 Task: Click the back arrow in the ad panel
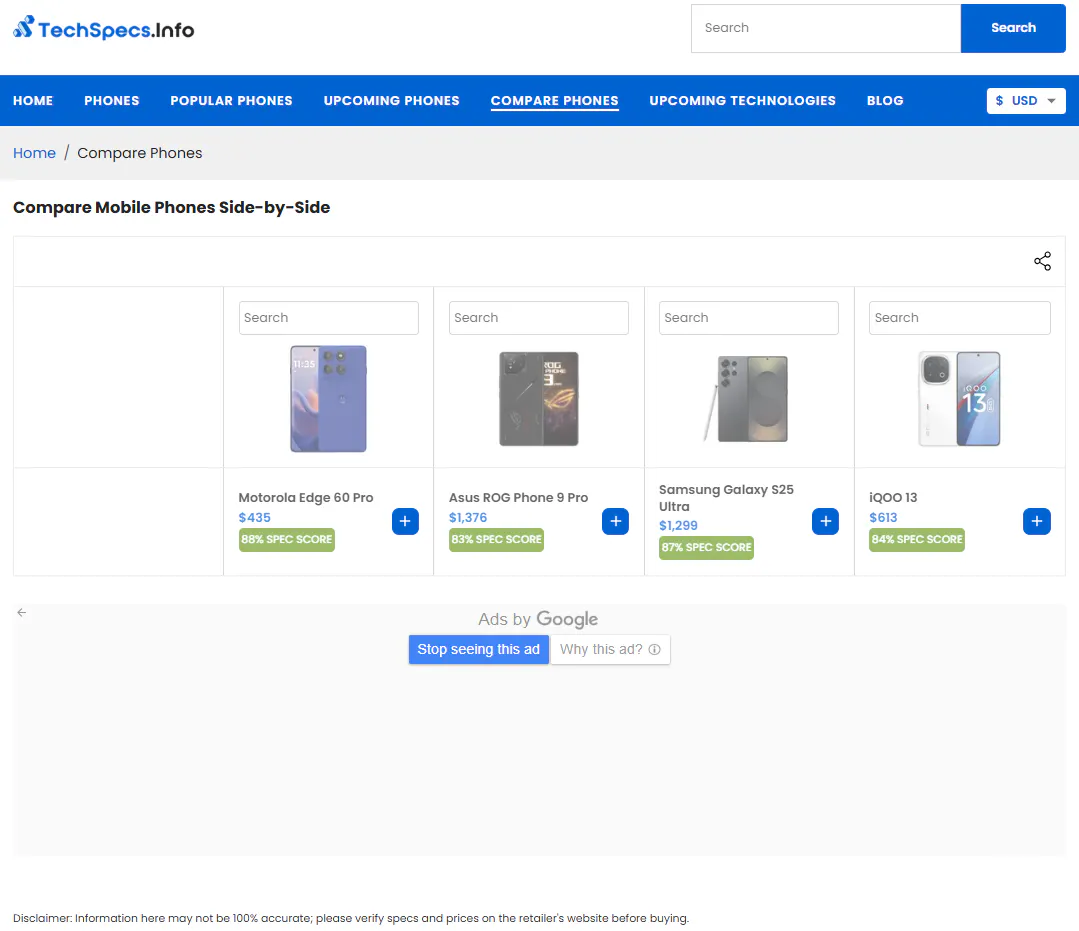[x=22, y=612]
